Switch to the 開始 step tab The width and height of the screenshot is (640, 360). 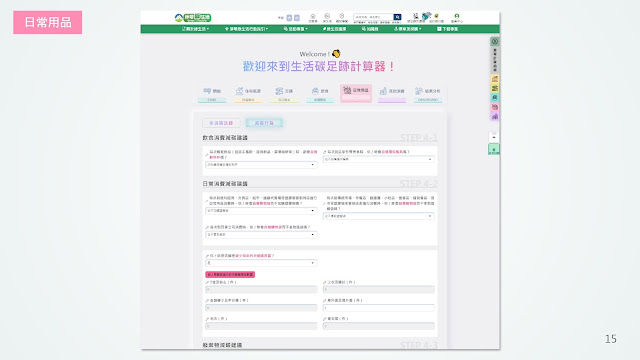click(x=212, y=94)
